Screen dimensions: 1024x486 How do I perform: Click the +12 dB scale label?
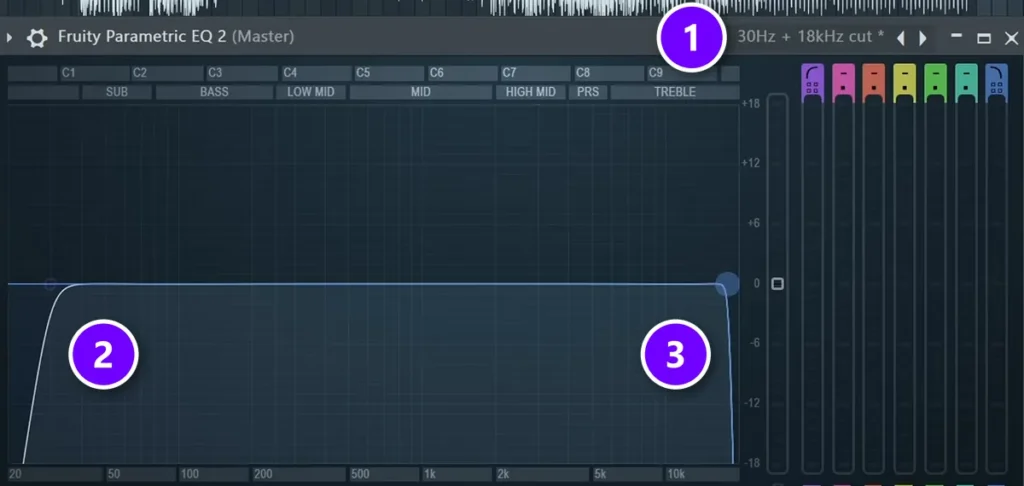pos(751,163)
